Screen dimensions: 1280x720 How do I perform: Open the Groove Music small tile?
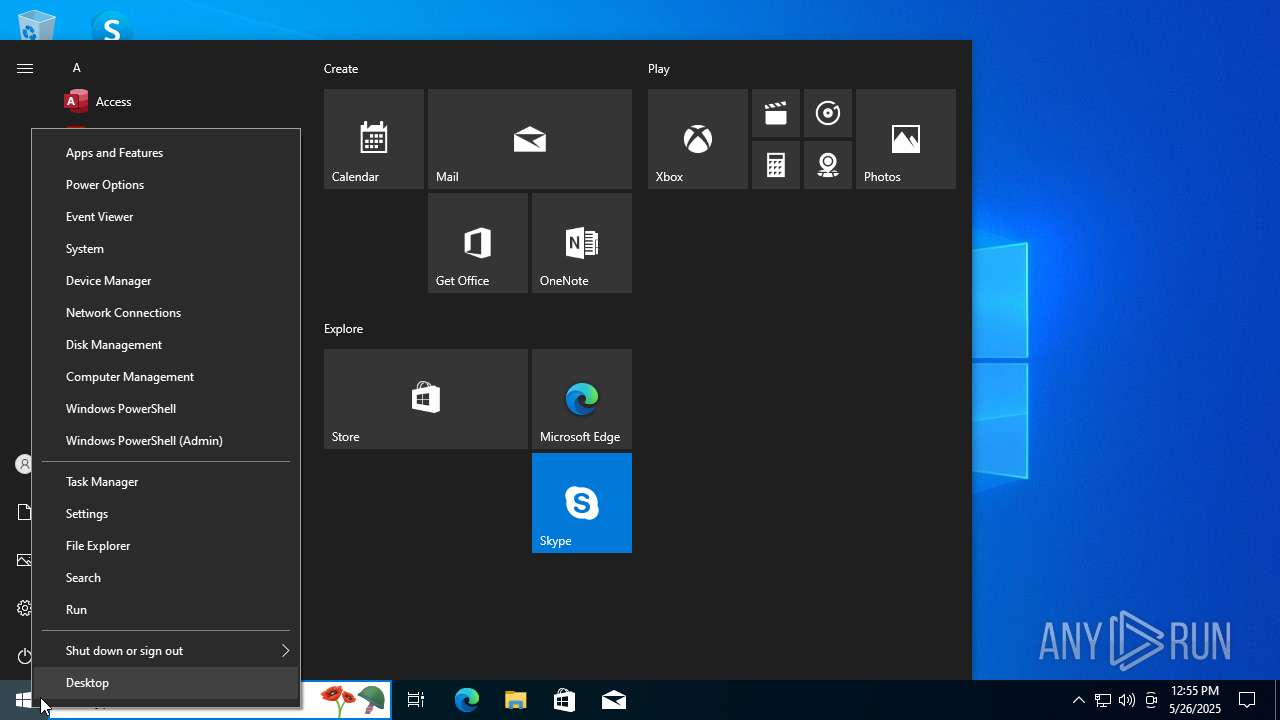tap(828, 113)
